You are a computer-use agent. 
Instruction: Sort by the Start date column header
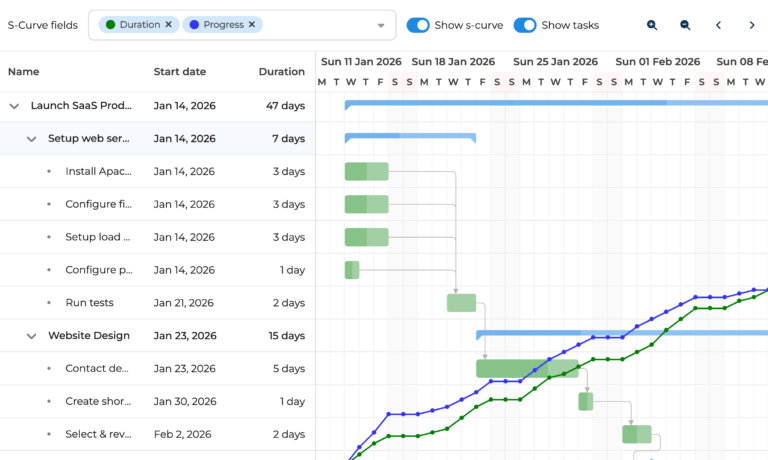pyautogui.click(x=180, y=72)
